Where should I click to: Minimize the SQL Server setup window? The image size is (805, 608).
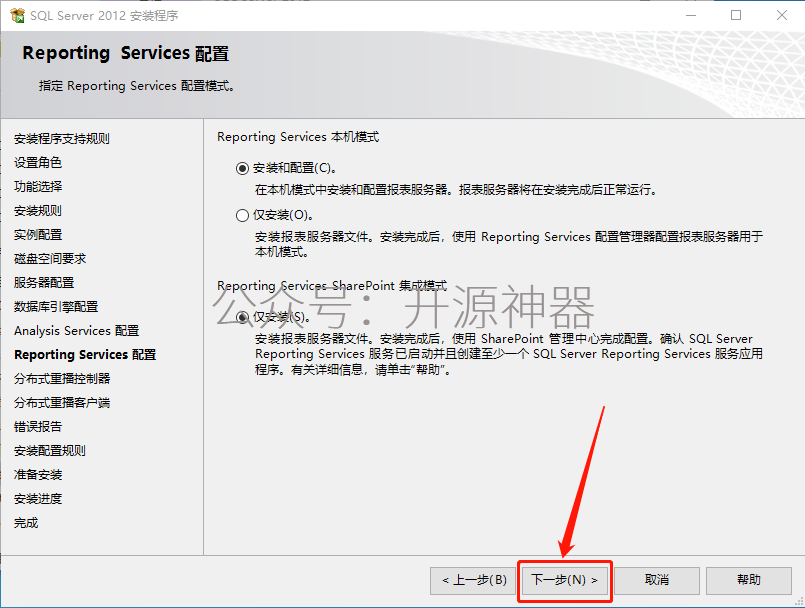tap(691, 15)
